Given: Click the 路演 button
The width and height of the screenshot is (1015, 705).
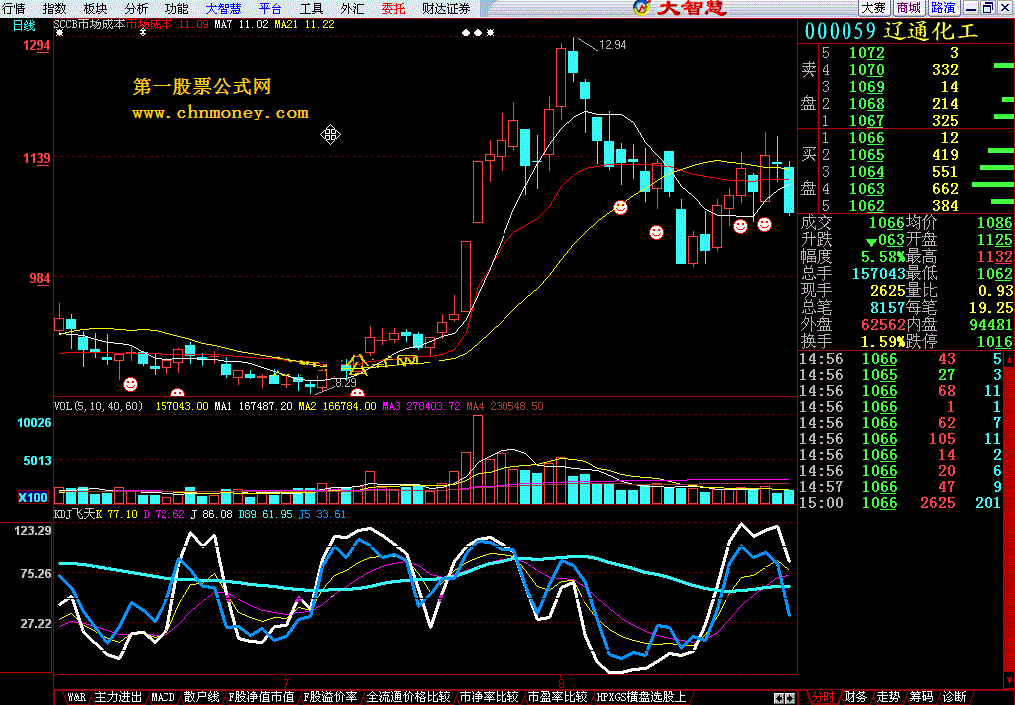Looking at the screenshot, I should click(943, 8).
